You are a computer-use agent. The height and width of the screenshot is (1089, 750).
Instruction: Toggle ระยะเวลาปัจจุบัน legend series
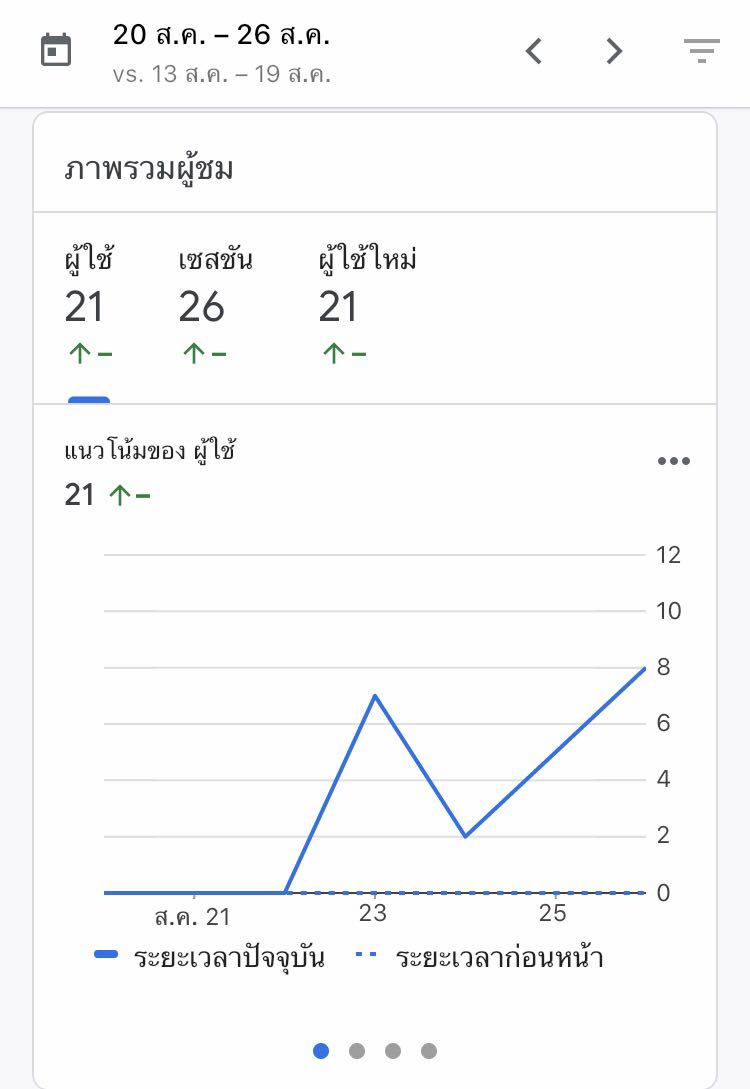pos(210,958)
